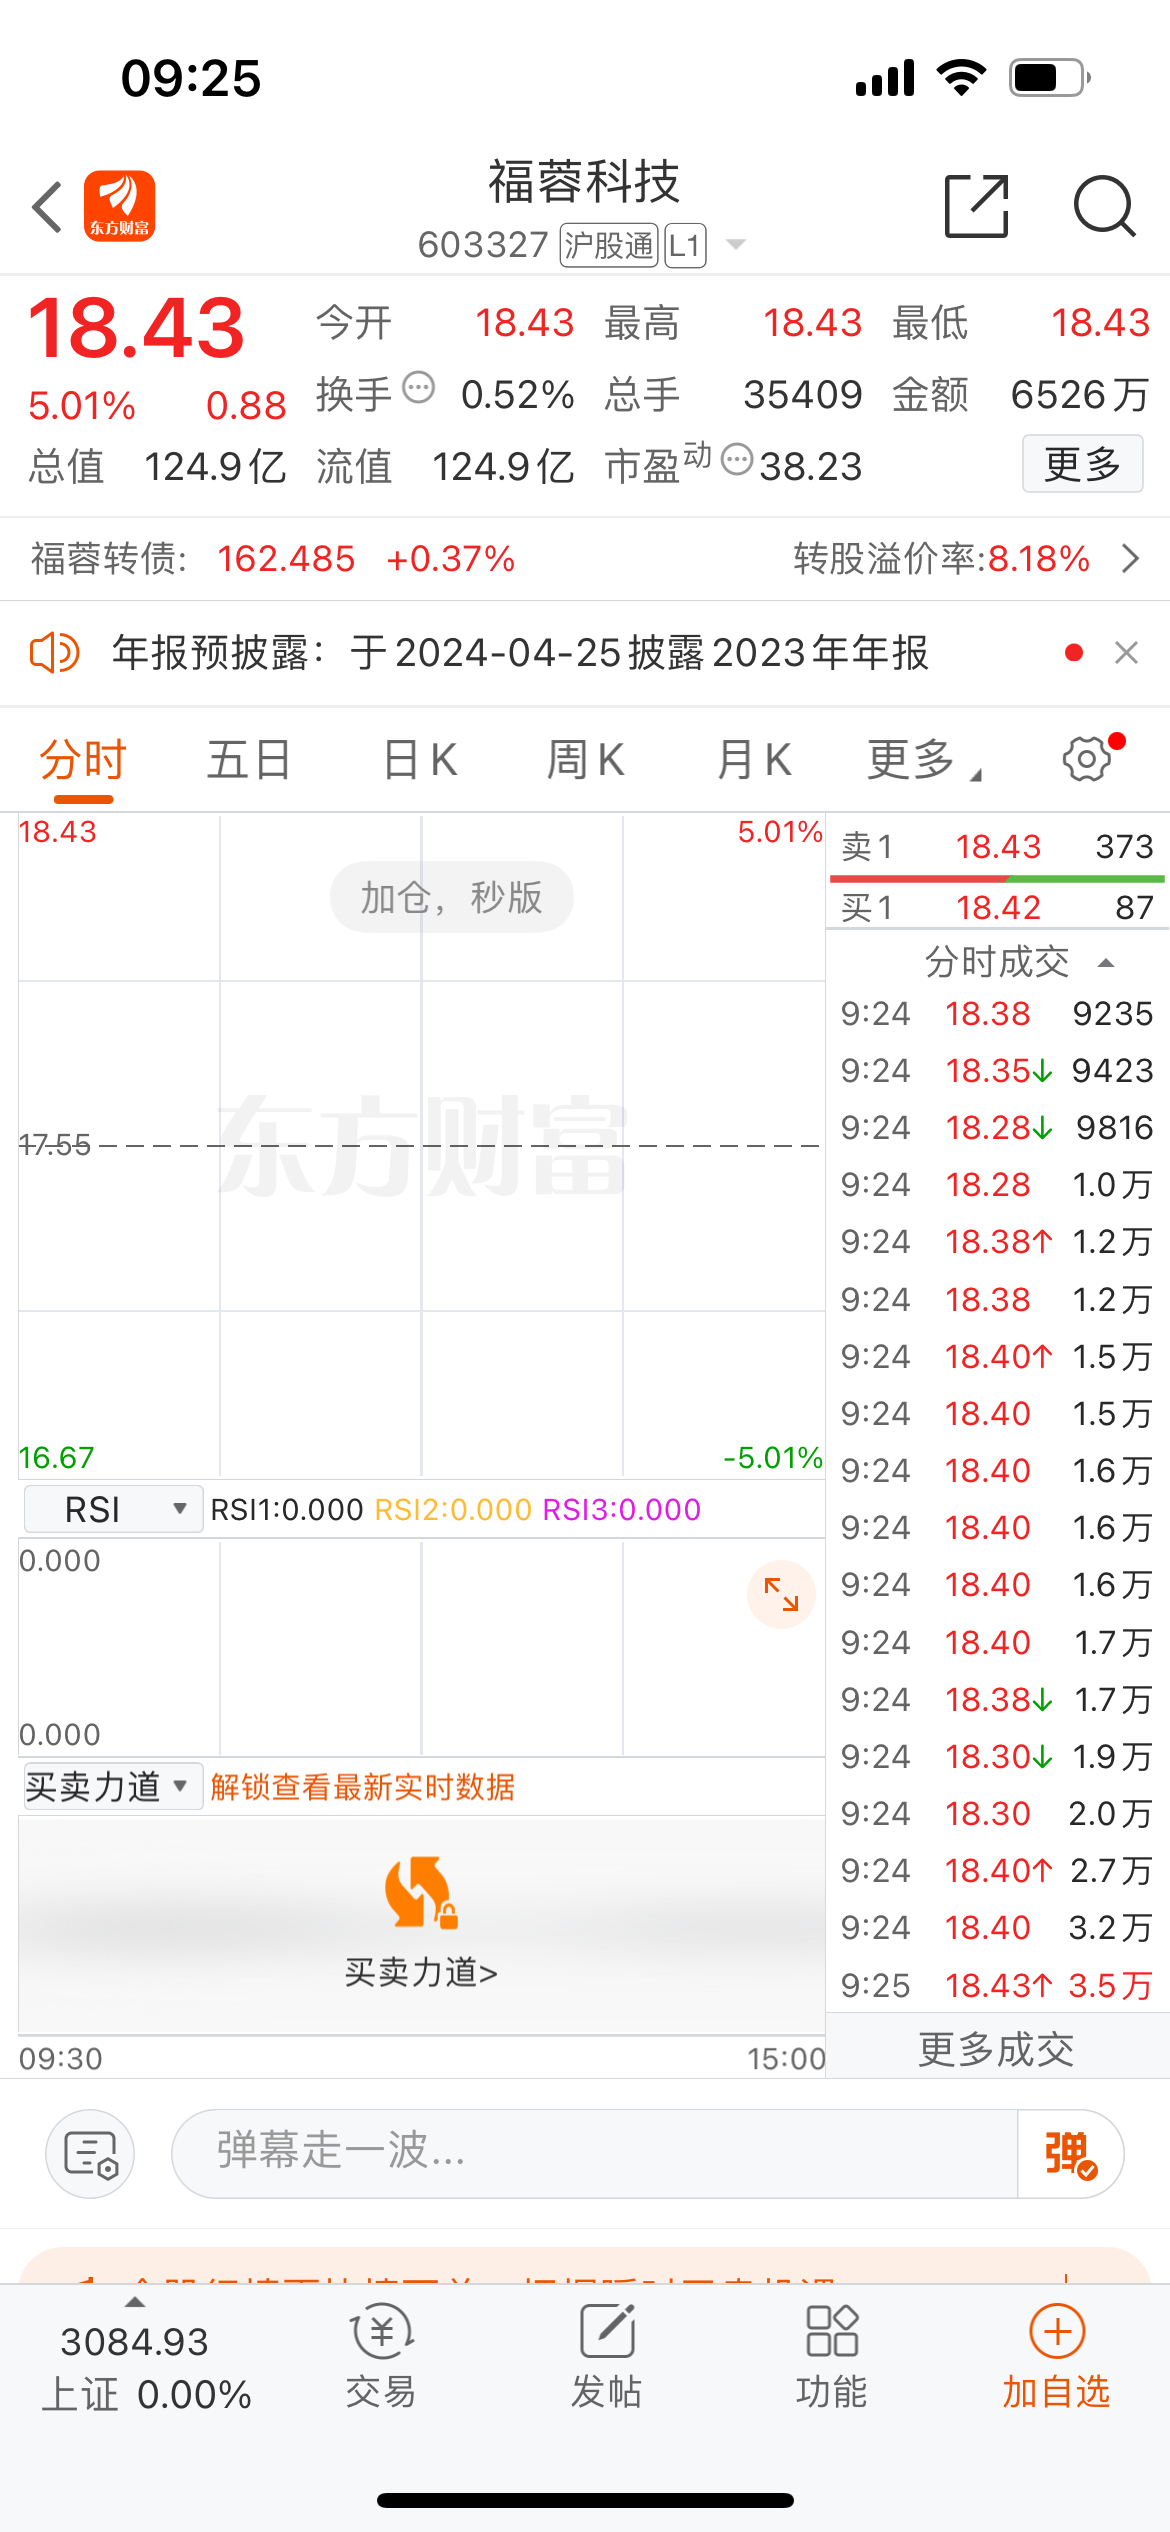Tap the locked 买卖力道 refresh icon

(x=421, y=1891)
